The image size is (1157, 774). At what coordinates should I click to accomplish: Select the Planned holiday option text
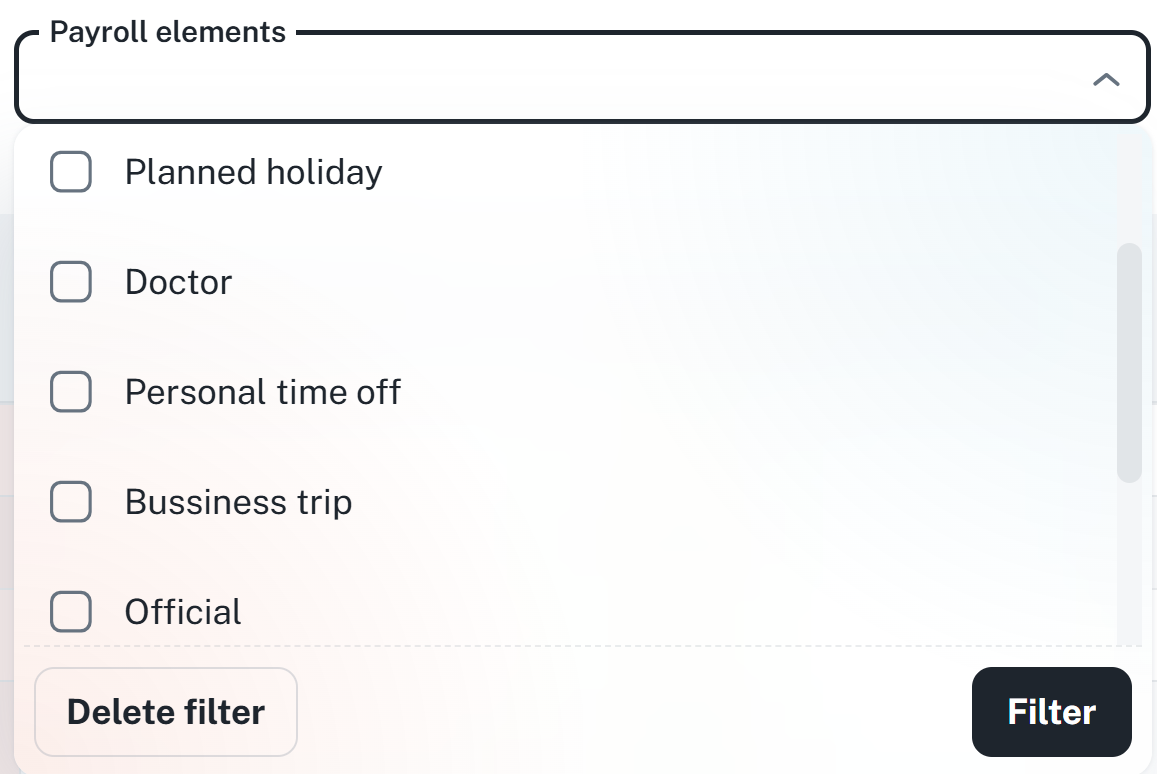click(x=253, y=172)
